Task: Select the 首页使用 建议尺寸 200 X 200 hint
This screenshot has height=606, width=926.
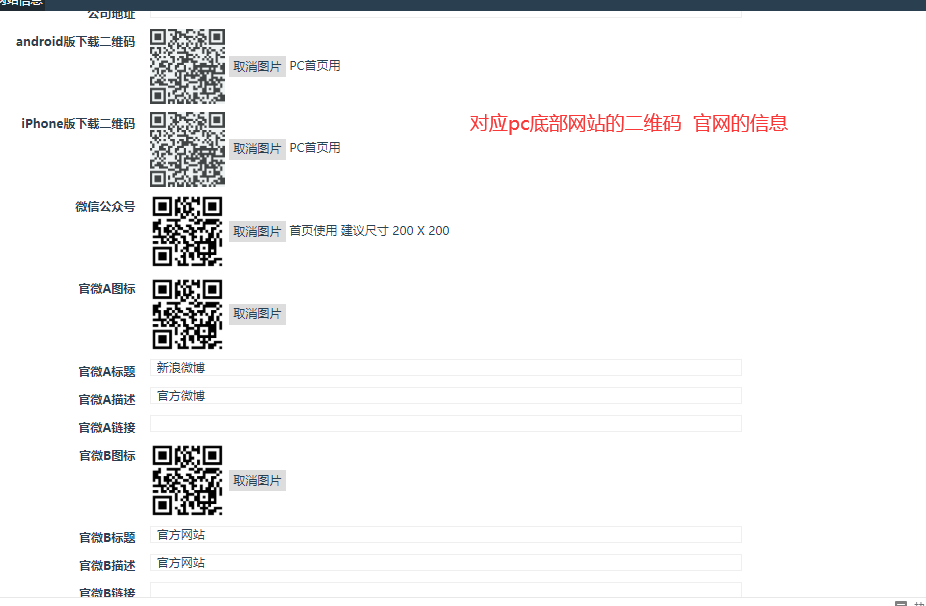Action: [369, 230]
